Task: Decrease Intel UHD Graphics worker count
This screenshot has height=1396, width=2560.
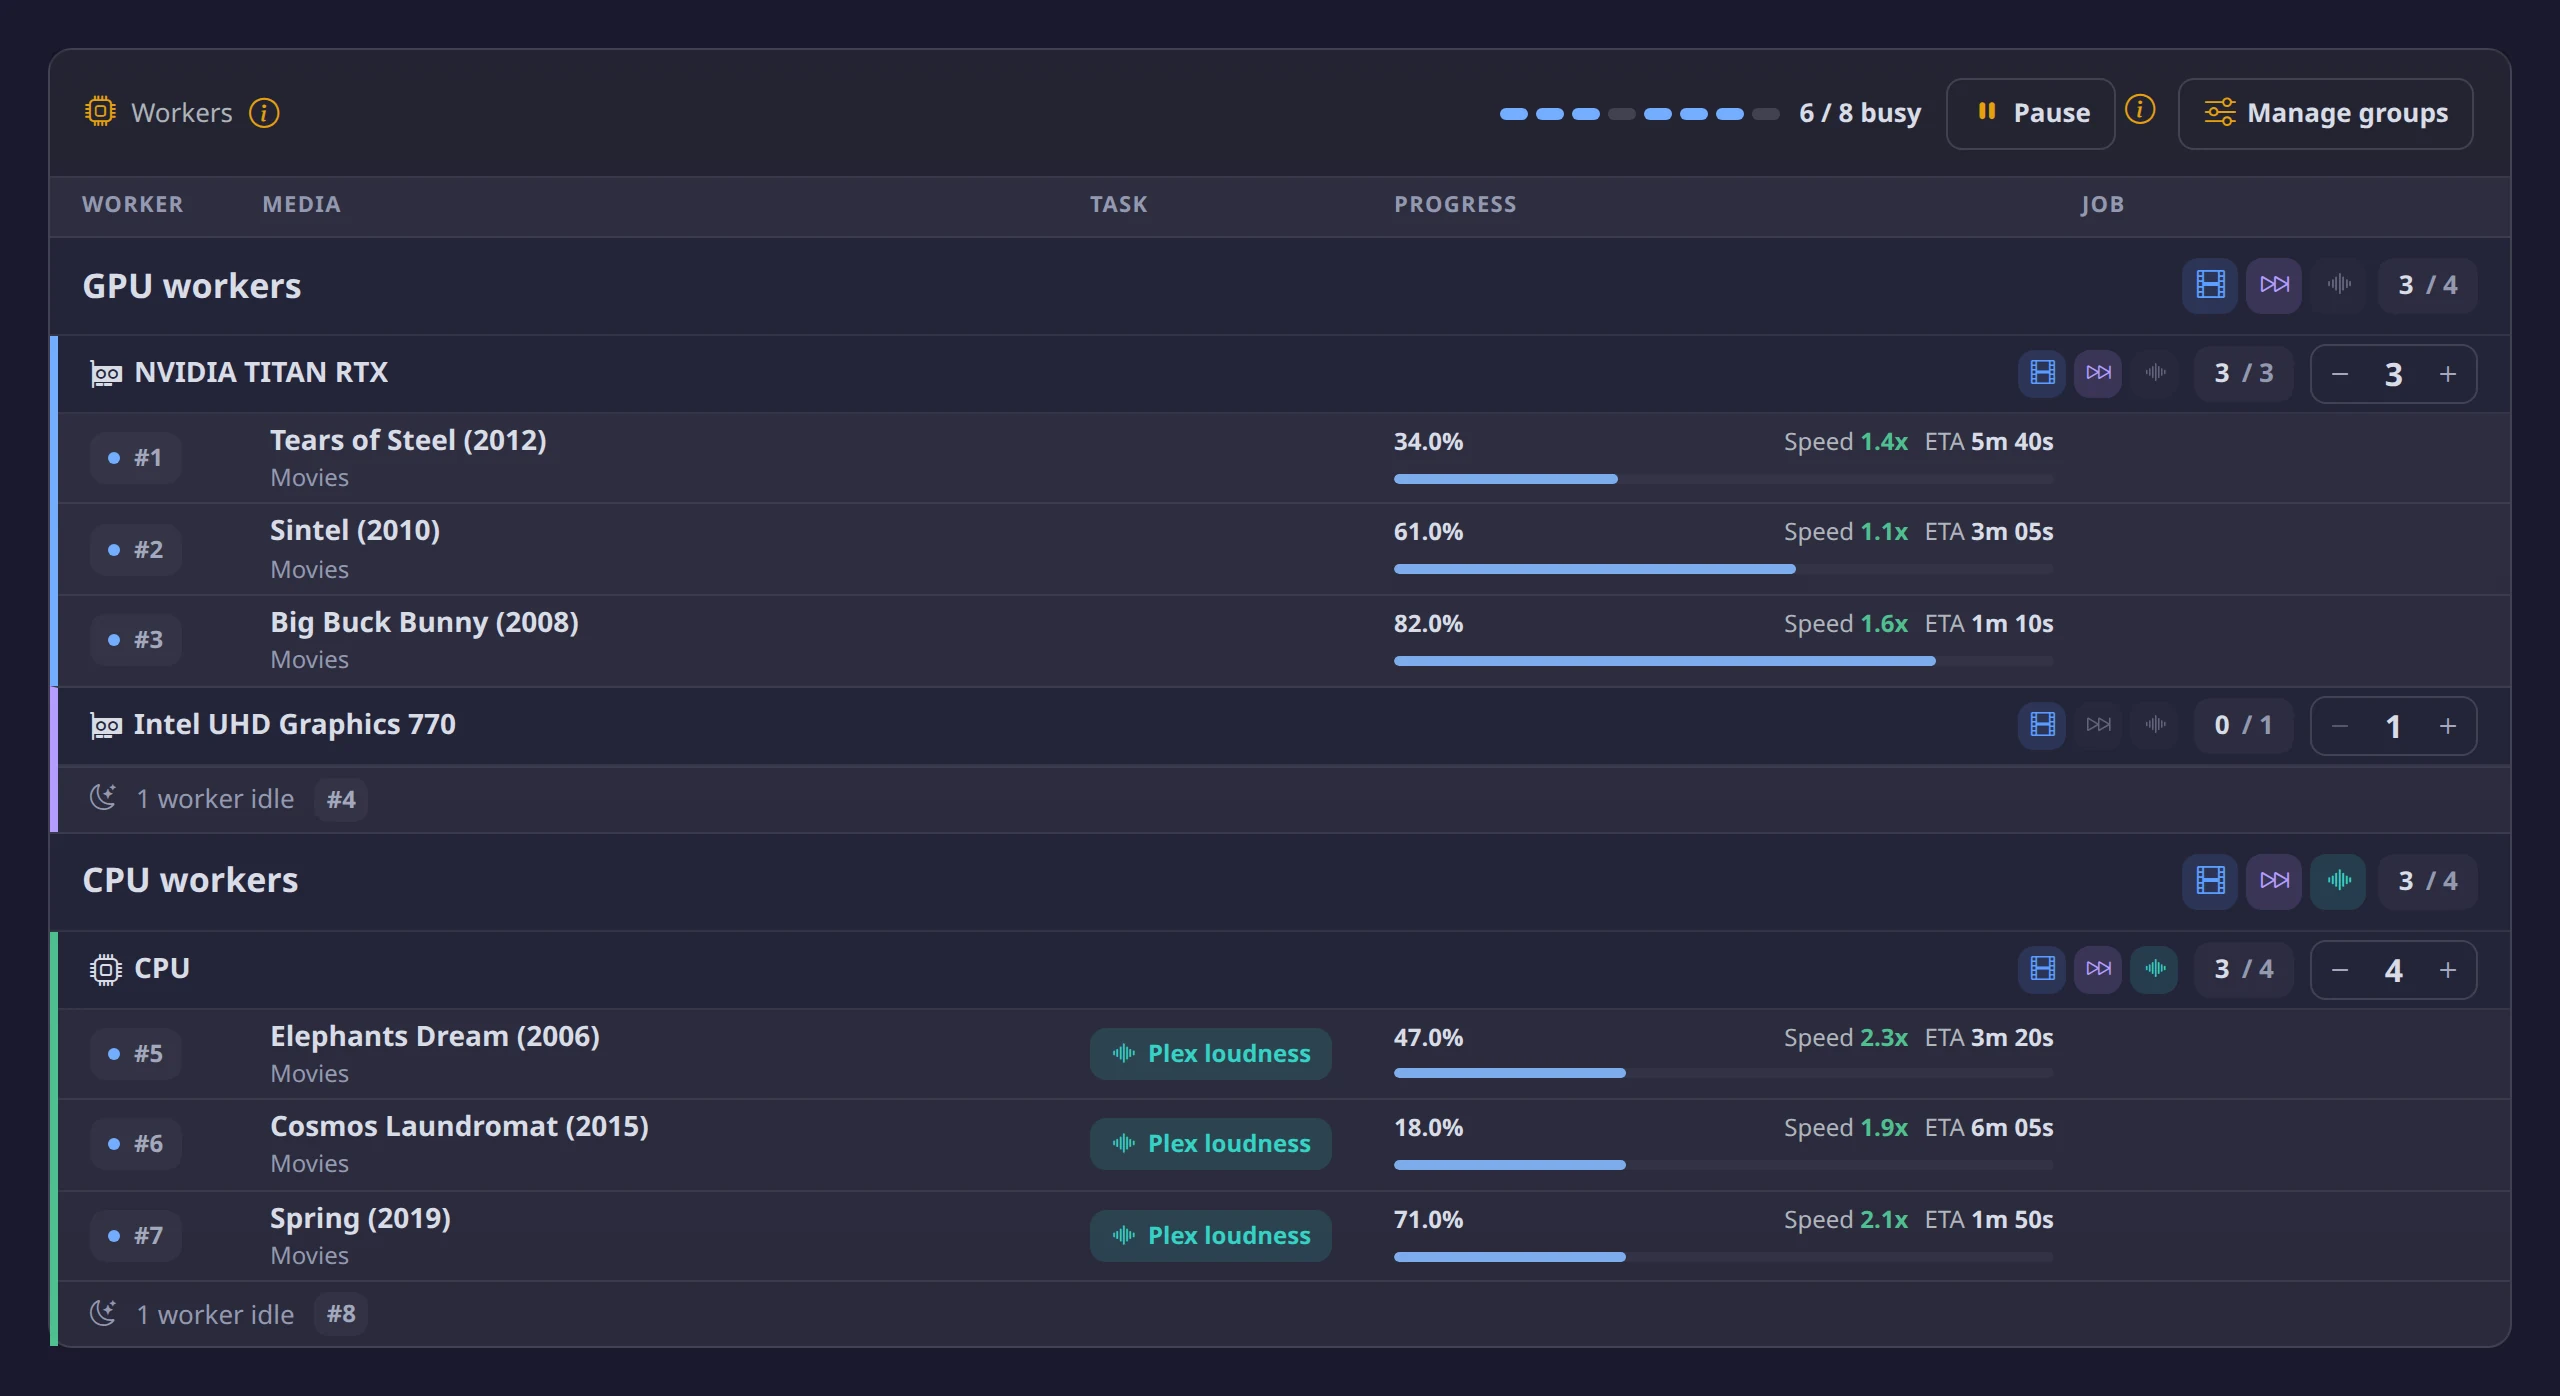Action: tap(2340, 727)
